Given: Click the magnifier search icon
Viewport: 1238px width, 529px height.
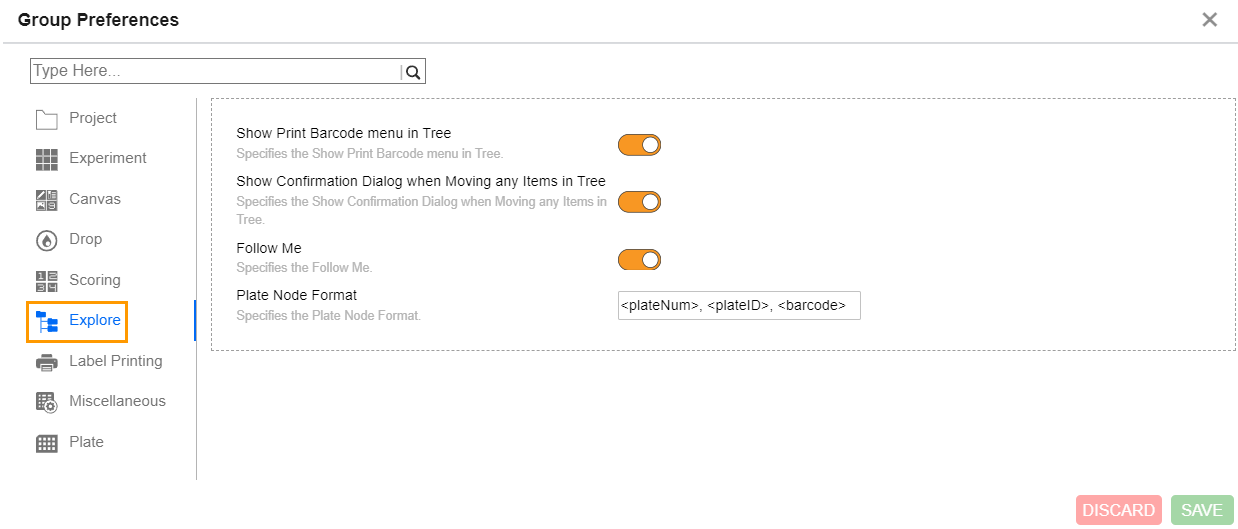Looking at the screenshot, I should tap(413, 71).
